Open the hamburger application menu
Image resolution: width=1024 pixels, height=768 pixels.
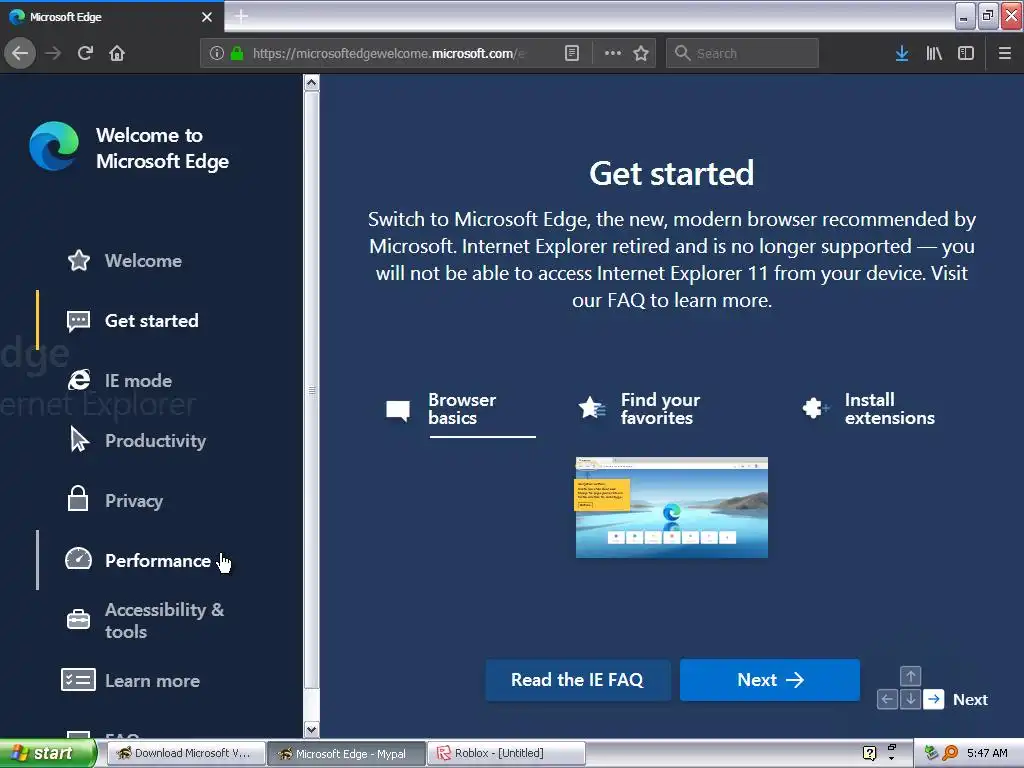point(1005,53)
